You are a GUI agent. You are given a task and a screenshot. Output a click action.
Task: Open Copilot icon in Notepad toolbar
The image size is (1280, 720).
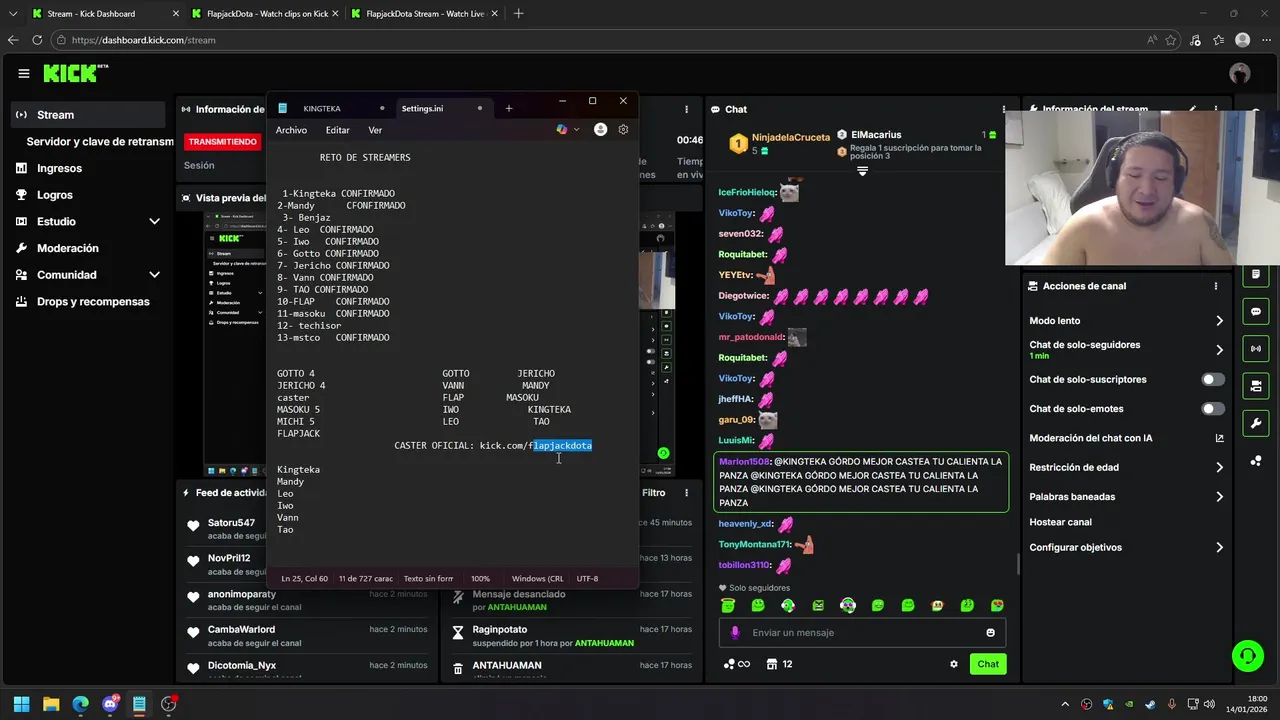(x=562, y=129)
